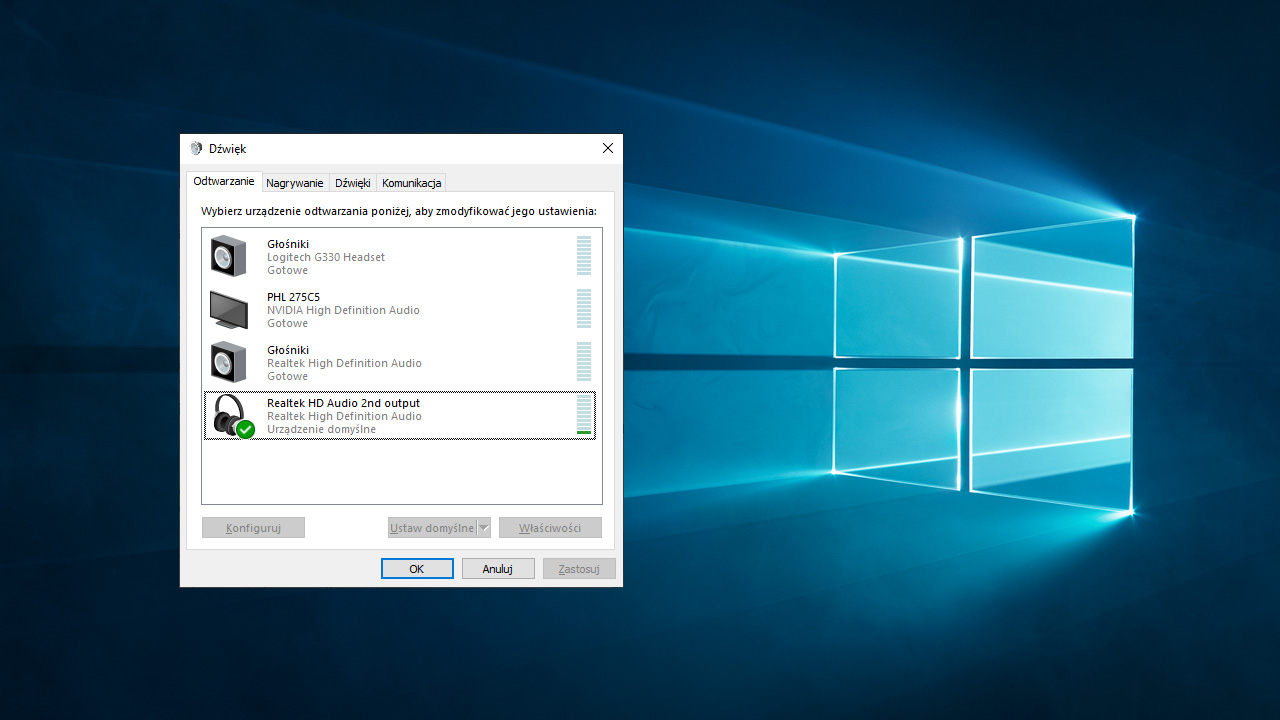Image resolution: width=1280 pixels, height=720 pixels.
Task: Click the Ustaw domyślne button
Action: (432, 528)
